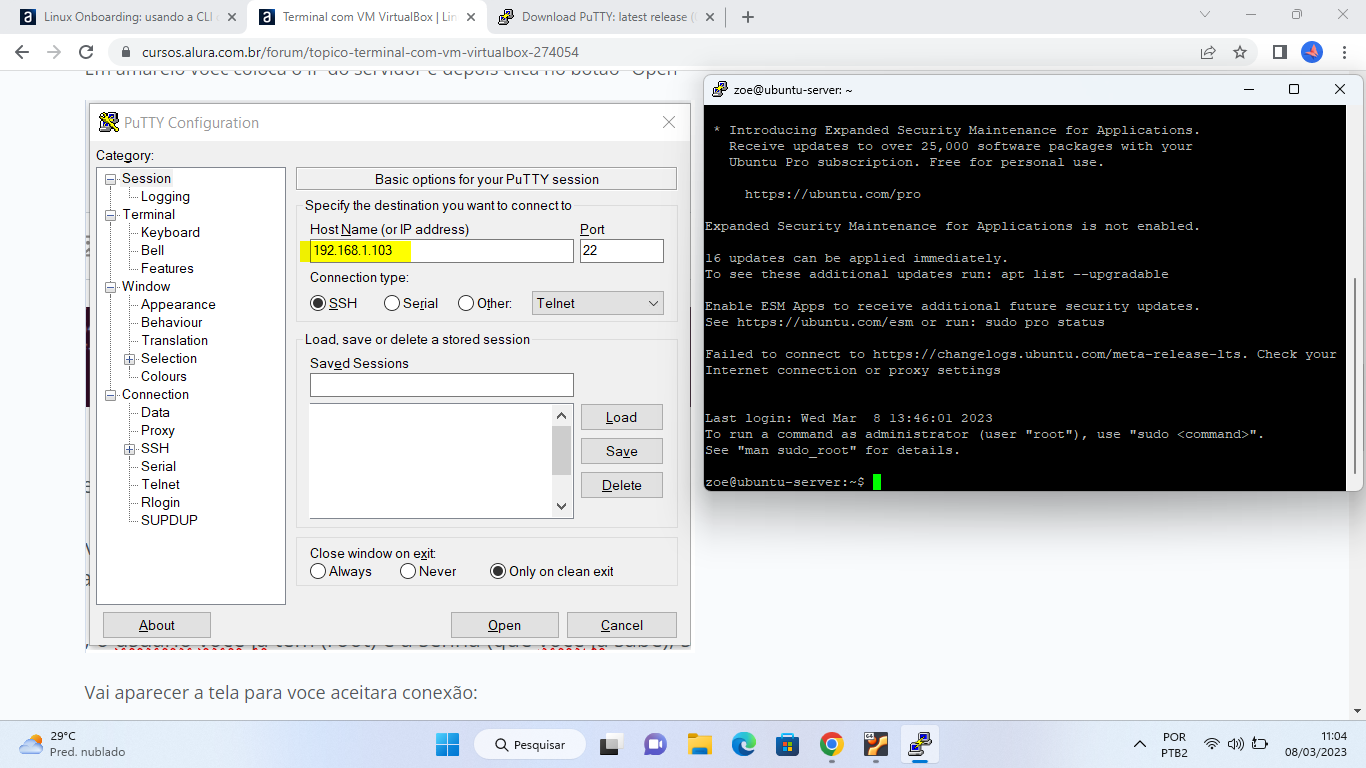Open Microsoft Store from the taskbar

[787, 745]
